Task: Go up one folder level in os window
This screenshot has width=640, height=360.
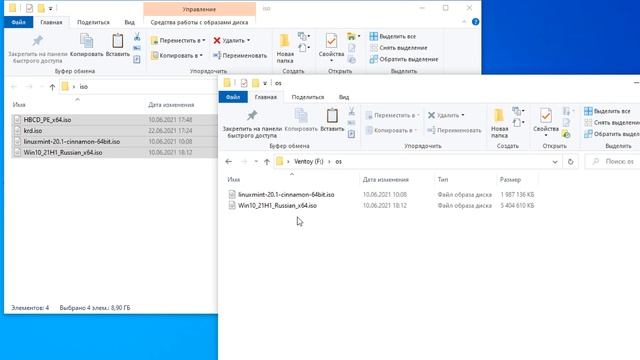Action: coord(267,162)
